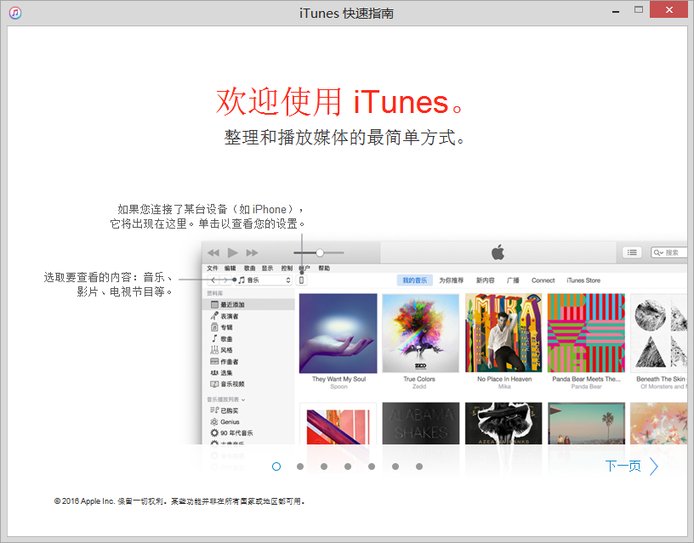The image size is (694, 543).
Task: Open the 控制 menu in the preview
Action: coord(287,268)
